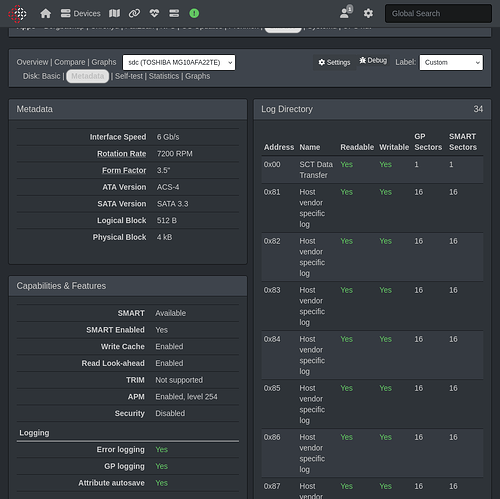Image resolution: width=500 pixels, height=499 pixels.
Task: Click the SMART Available value
Action: (x=171, y=313)
